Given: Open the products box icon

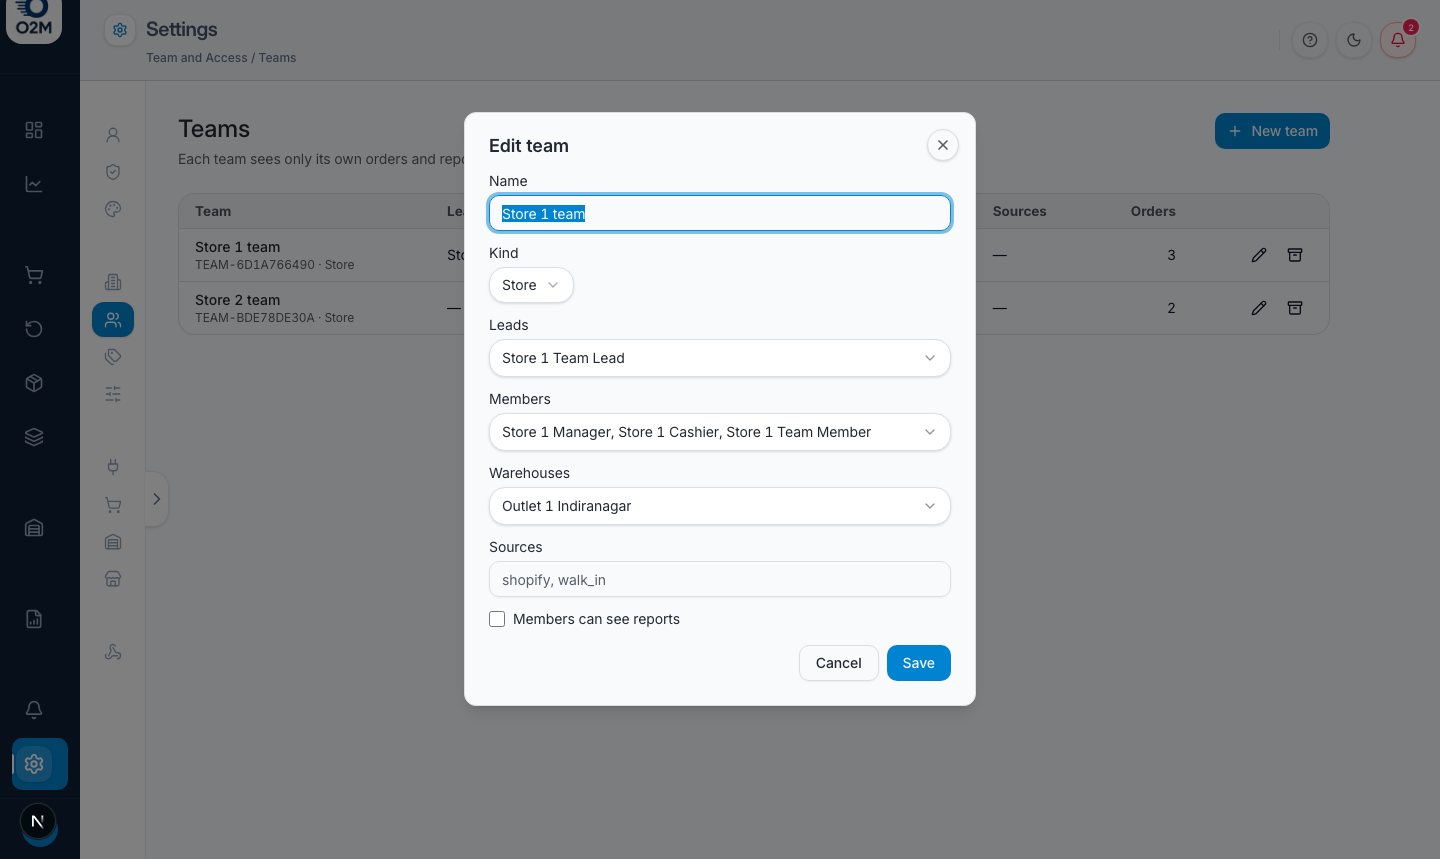Looking at the screenshot, I should pyautogui.click(x=34, y=383).
